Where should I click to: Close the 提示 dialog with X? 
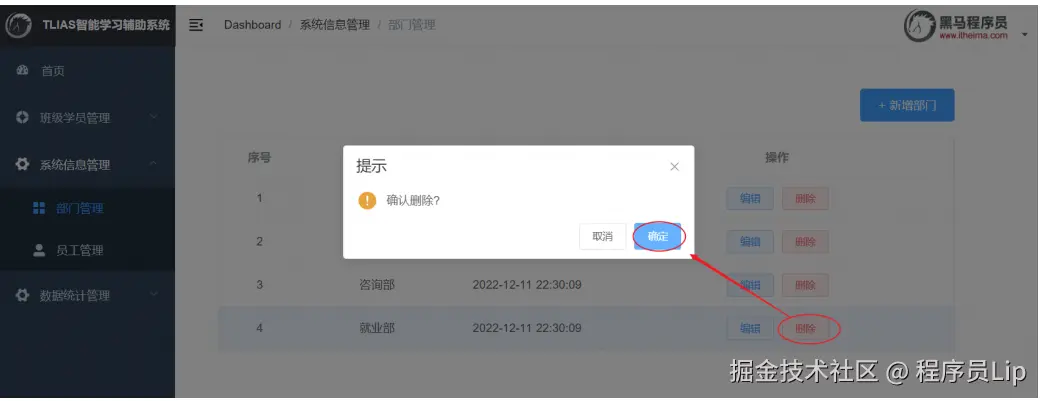675,167
